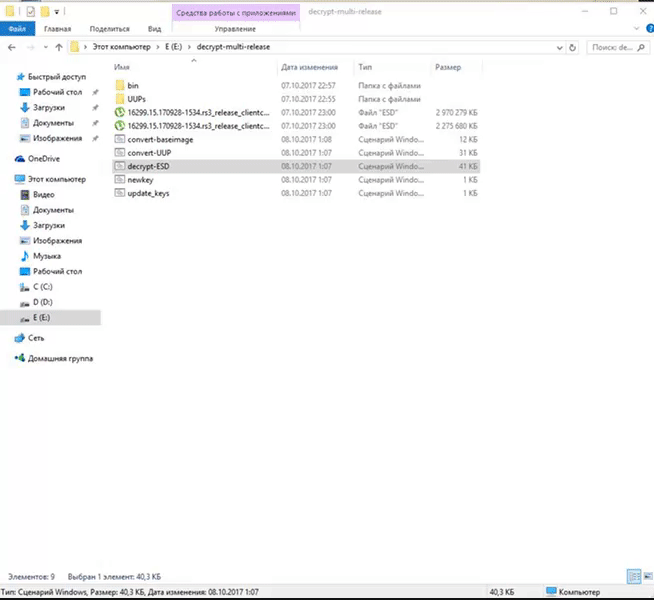Open Музыка folder in sidebar
Image resolution: width=654 pixels, height=600 pixels.
tap(47, 256)
